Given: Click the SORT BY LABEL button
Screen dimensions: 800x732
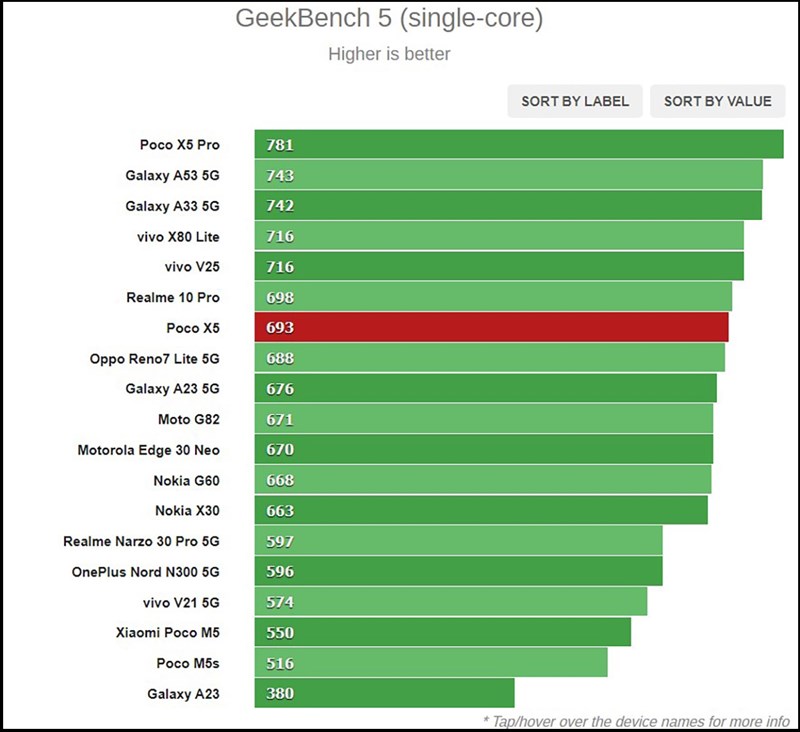Looking at the screenshot, I should (575, 101).
